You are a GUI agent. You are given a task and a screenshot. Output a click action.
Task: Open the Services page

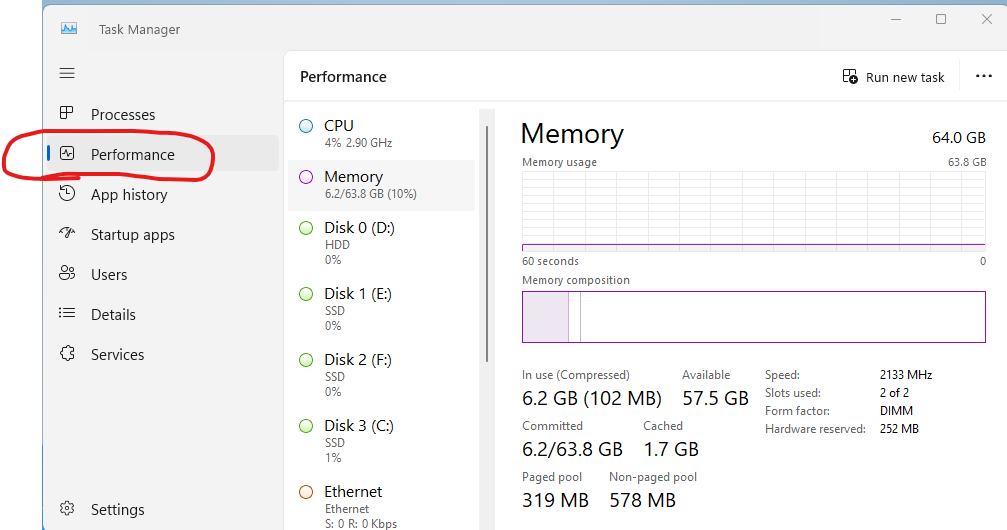click(x=163, y=354)
